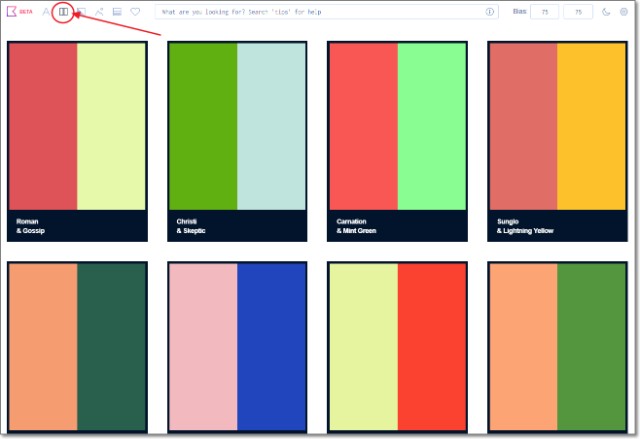The image size is (640, 439).
Task: Click the second Bias value field
Action: pos(578,12)
